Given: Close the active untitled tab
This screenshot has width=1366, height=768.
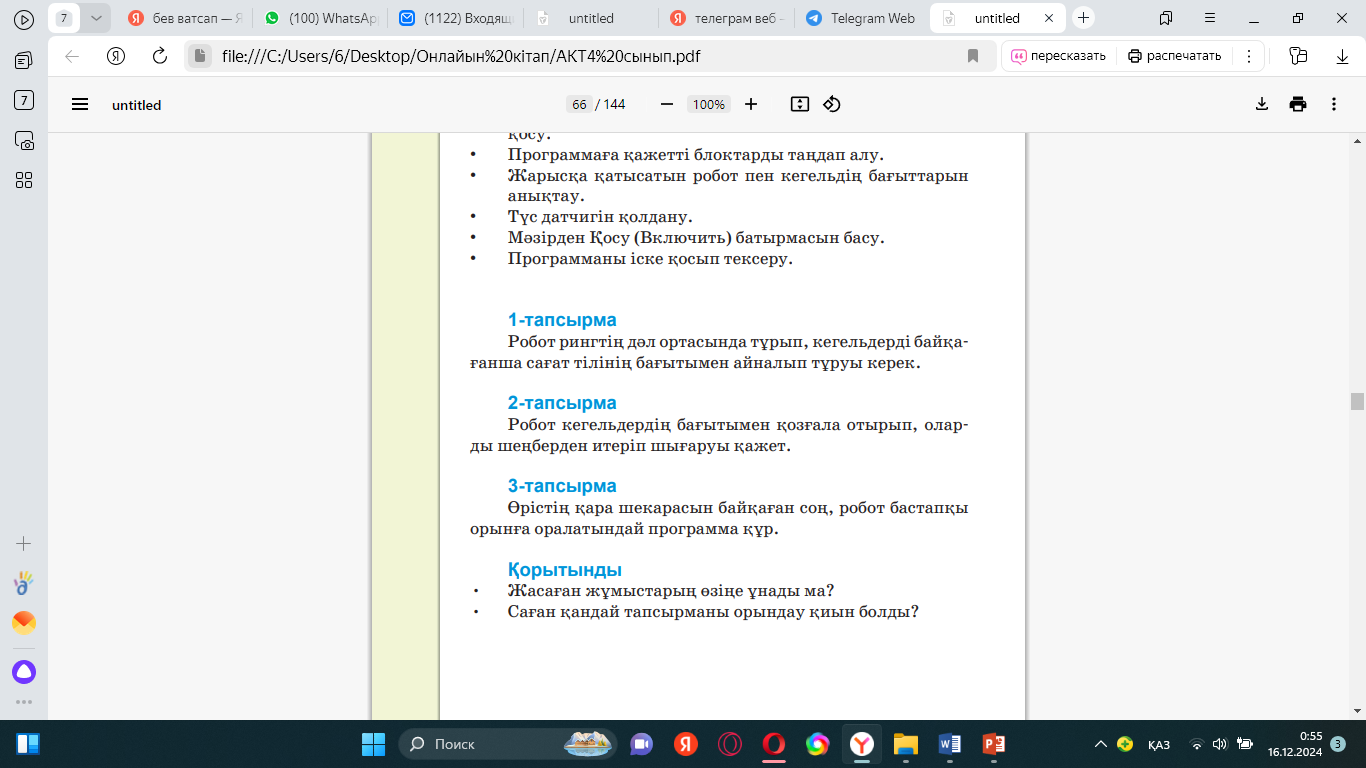Looking at the screenshot, I should [x=1050, y=18].
